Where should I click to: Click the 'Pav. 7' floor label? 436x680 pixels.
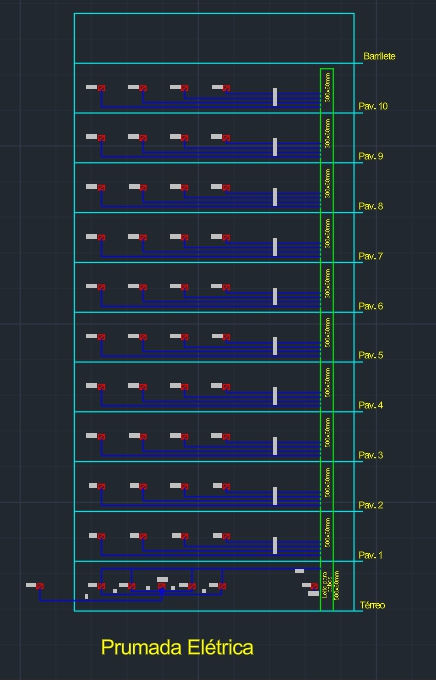370,256
